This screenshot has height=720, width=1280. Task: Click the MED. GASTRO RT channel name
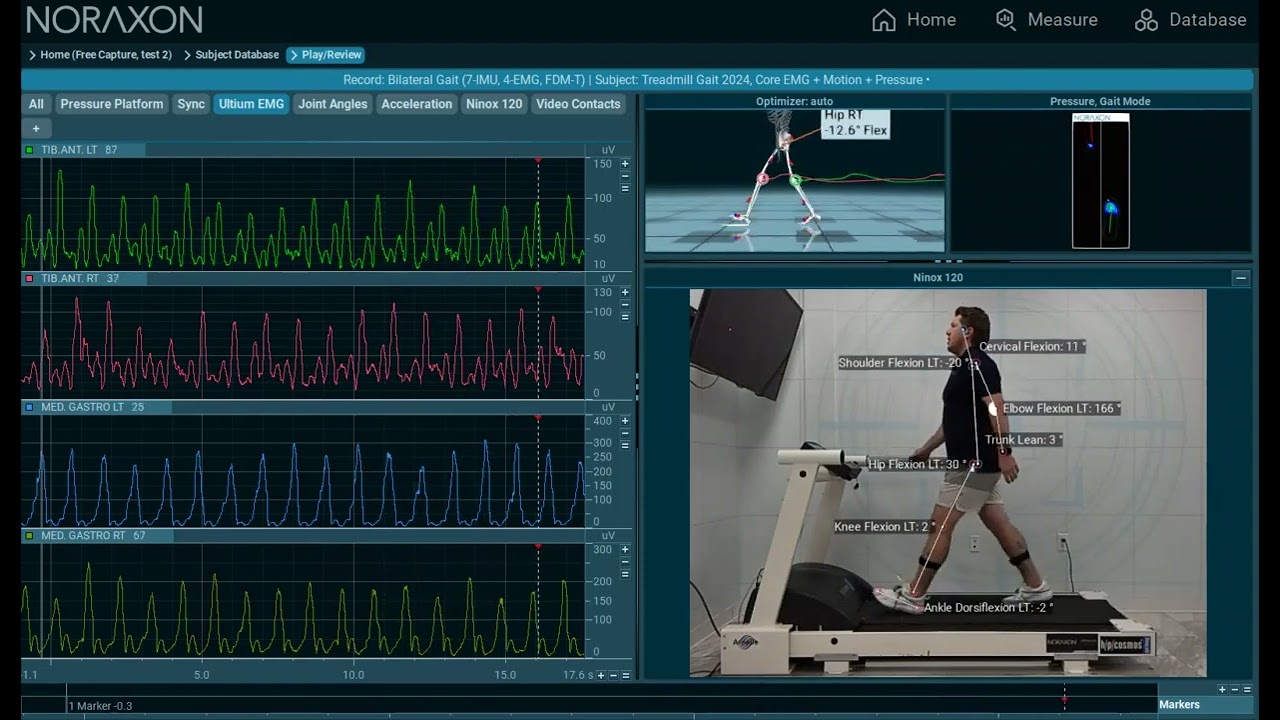tap(83, 536)
